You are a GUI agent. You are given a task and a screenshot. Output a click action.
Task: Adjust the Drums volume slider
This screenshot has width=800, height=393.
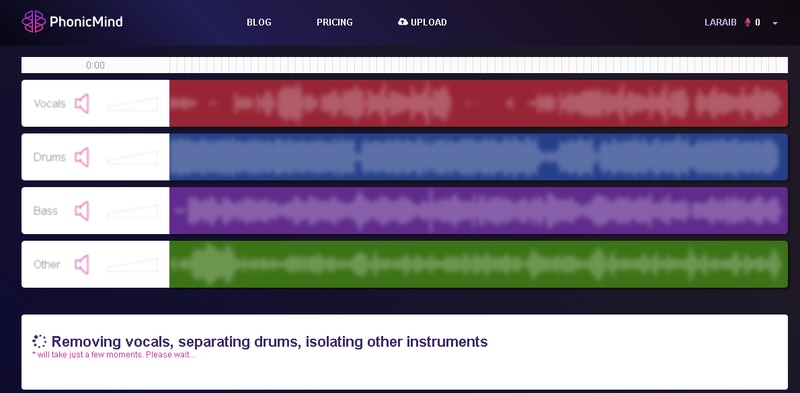tap(132, 158)
